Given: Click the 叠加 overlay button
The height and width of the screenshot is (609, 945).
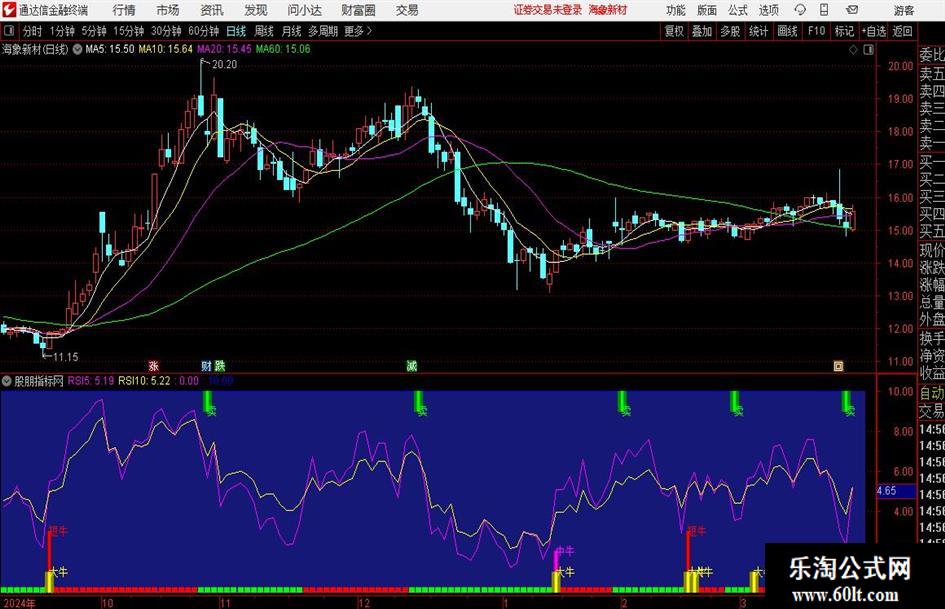Looking at the screenshot, I should [x=702, y=31].
